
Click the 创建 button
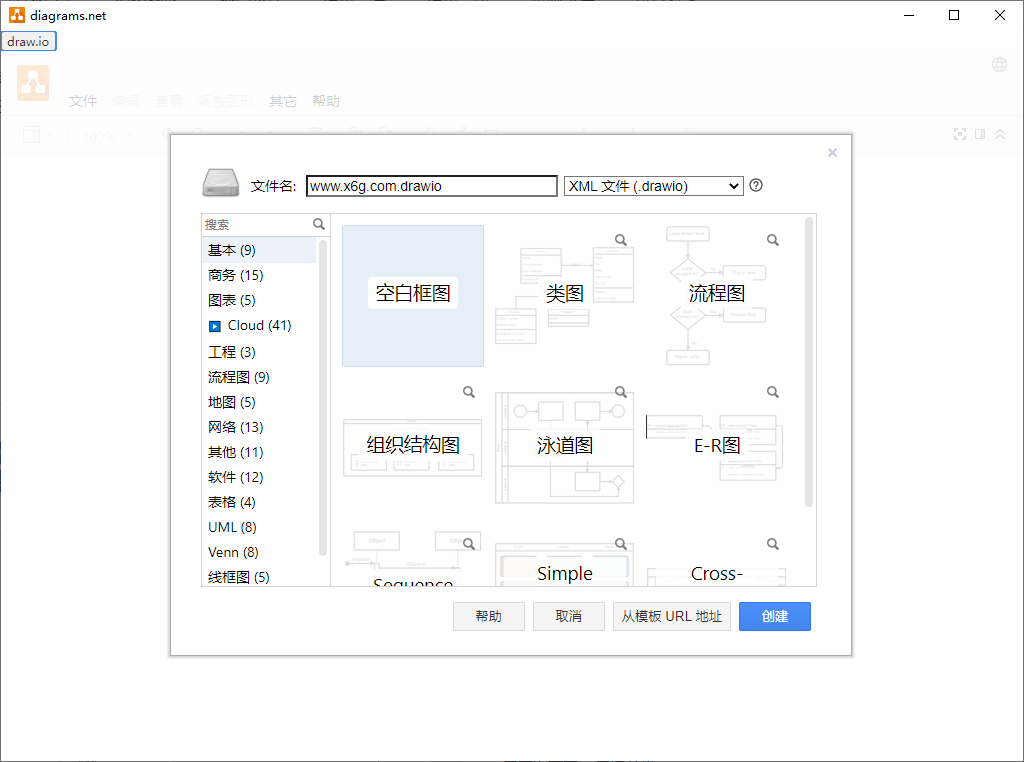(775, 616)
